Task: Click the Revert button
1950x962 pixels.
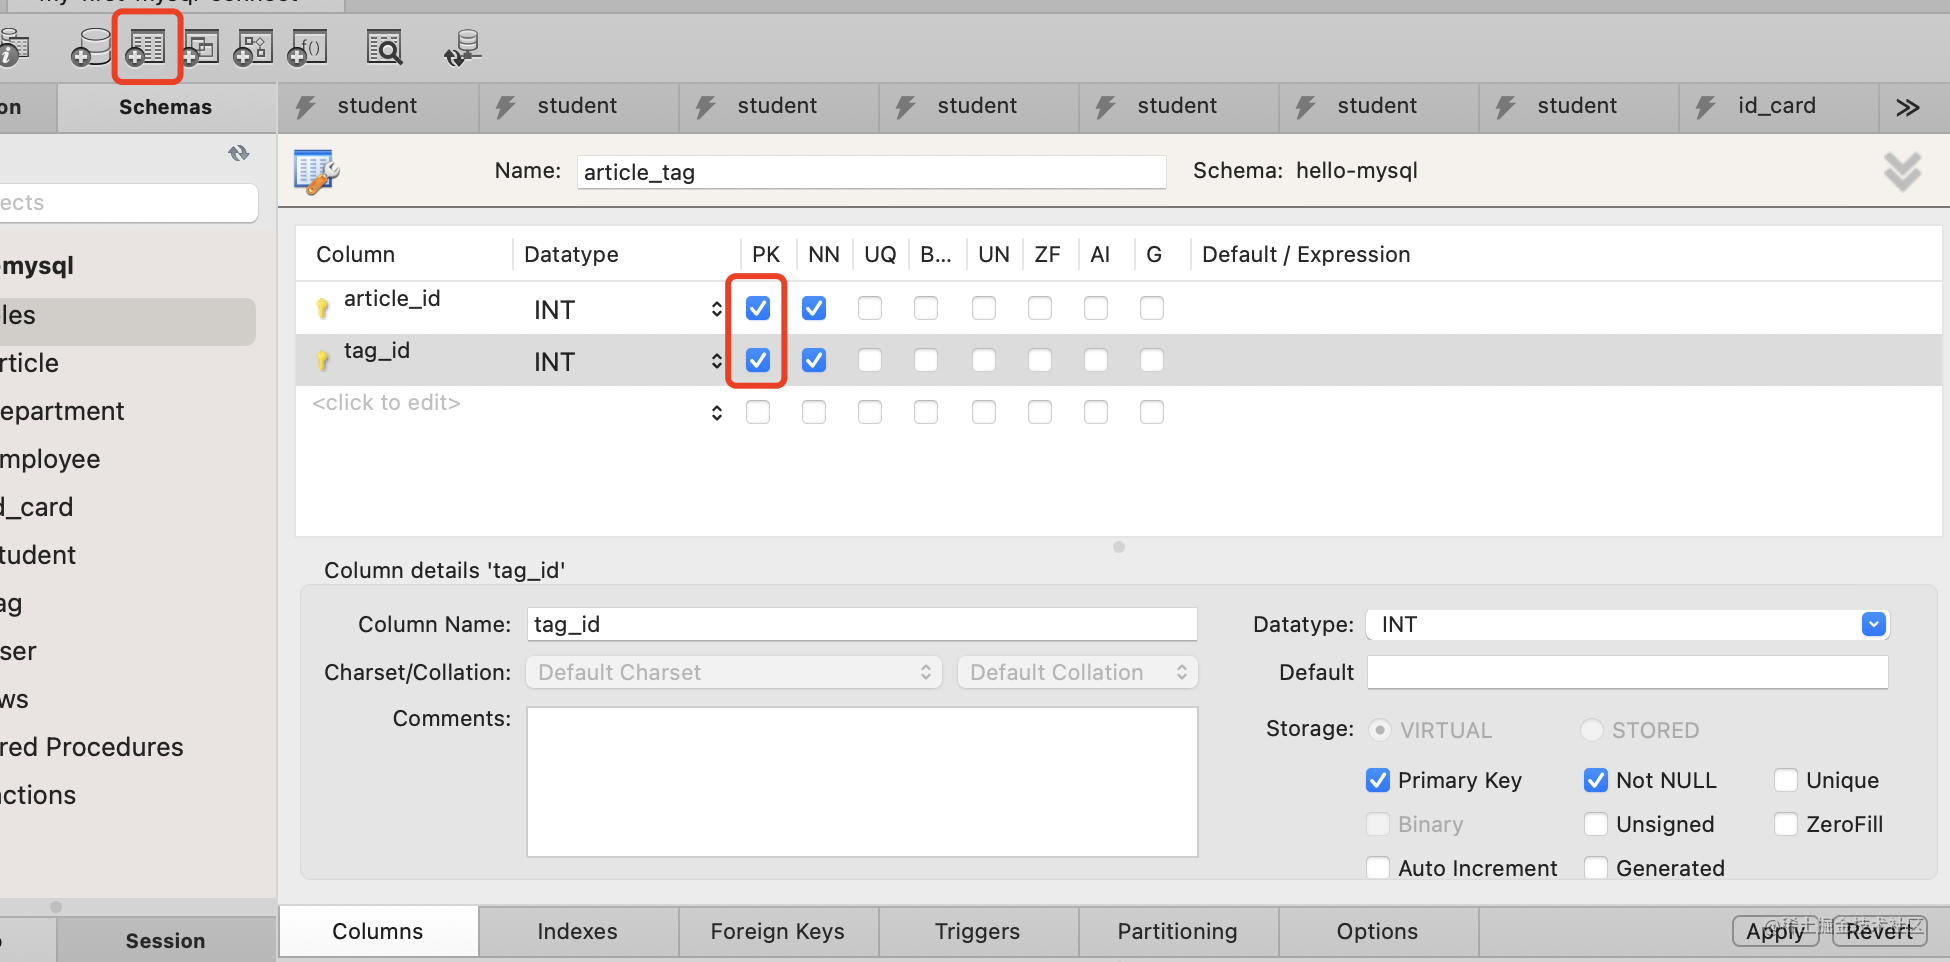Action: click(1879, 931)
